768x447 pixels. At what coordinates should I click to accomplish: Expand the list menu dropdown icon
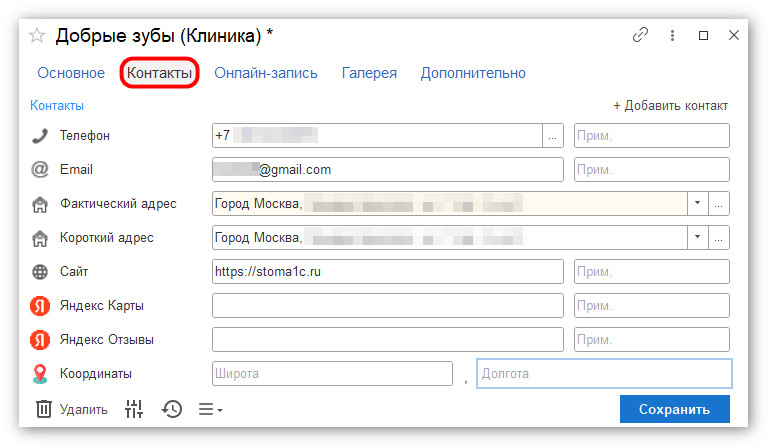coord(211,409)
